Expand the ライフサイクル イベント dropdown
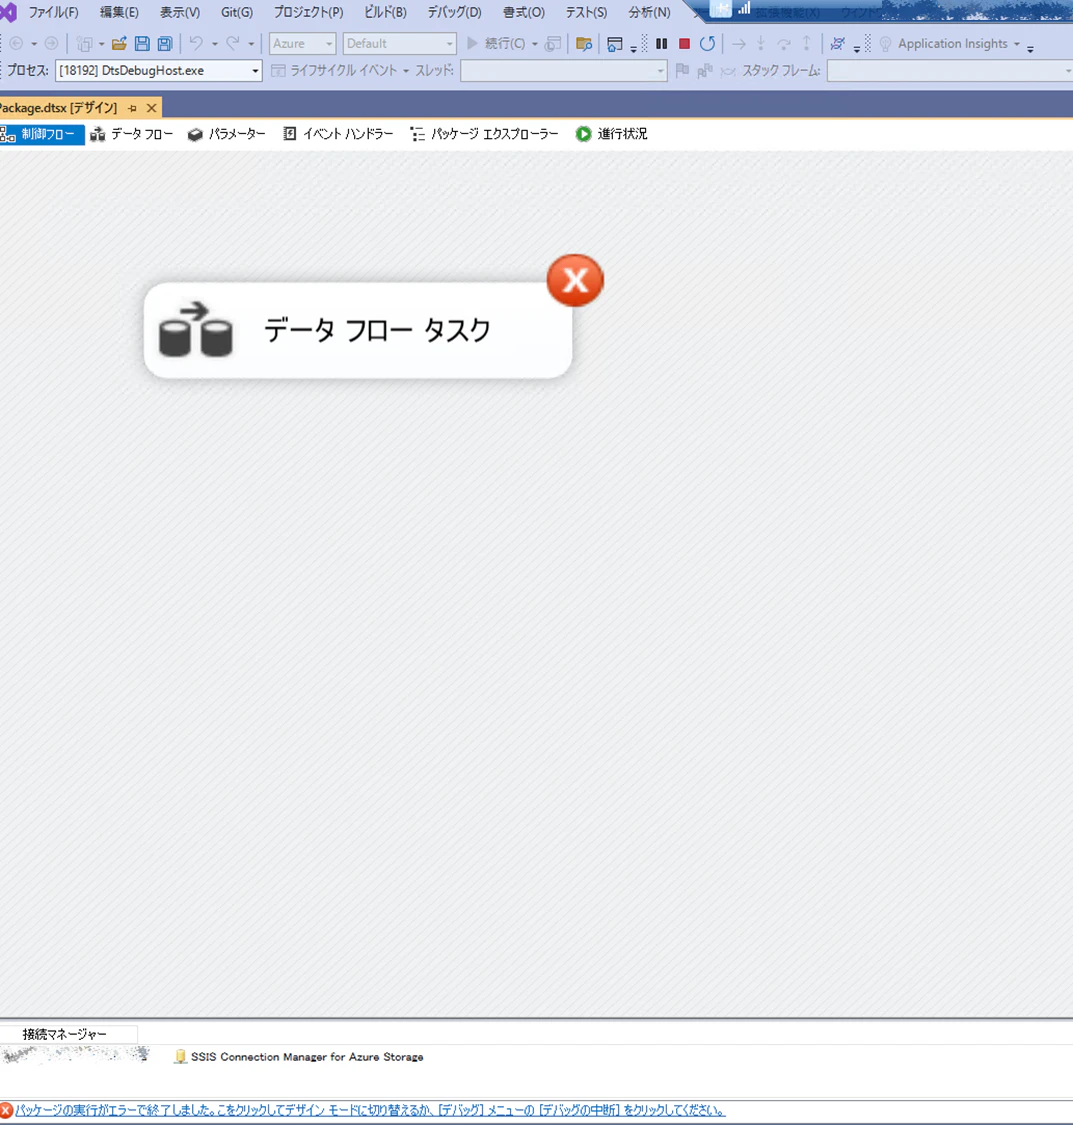This screenshot has width=1073, height=1125. click(x=406, y=71)
